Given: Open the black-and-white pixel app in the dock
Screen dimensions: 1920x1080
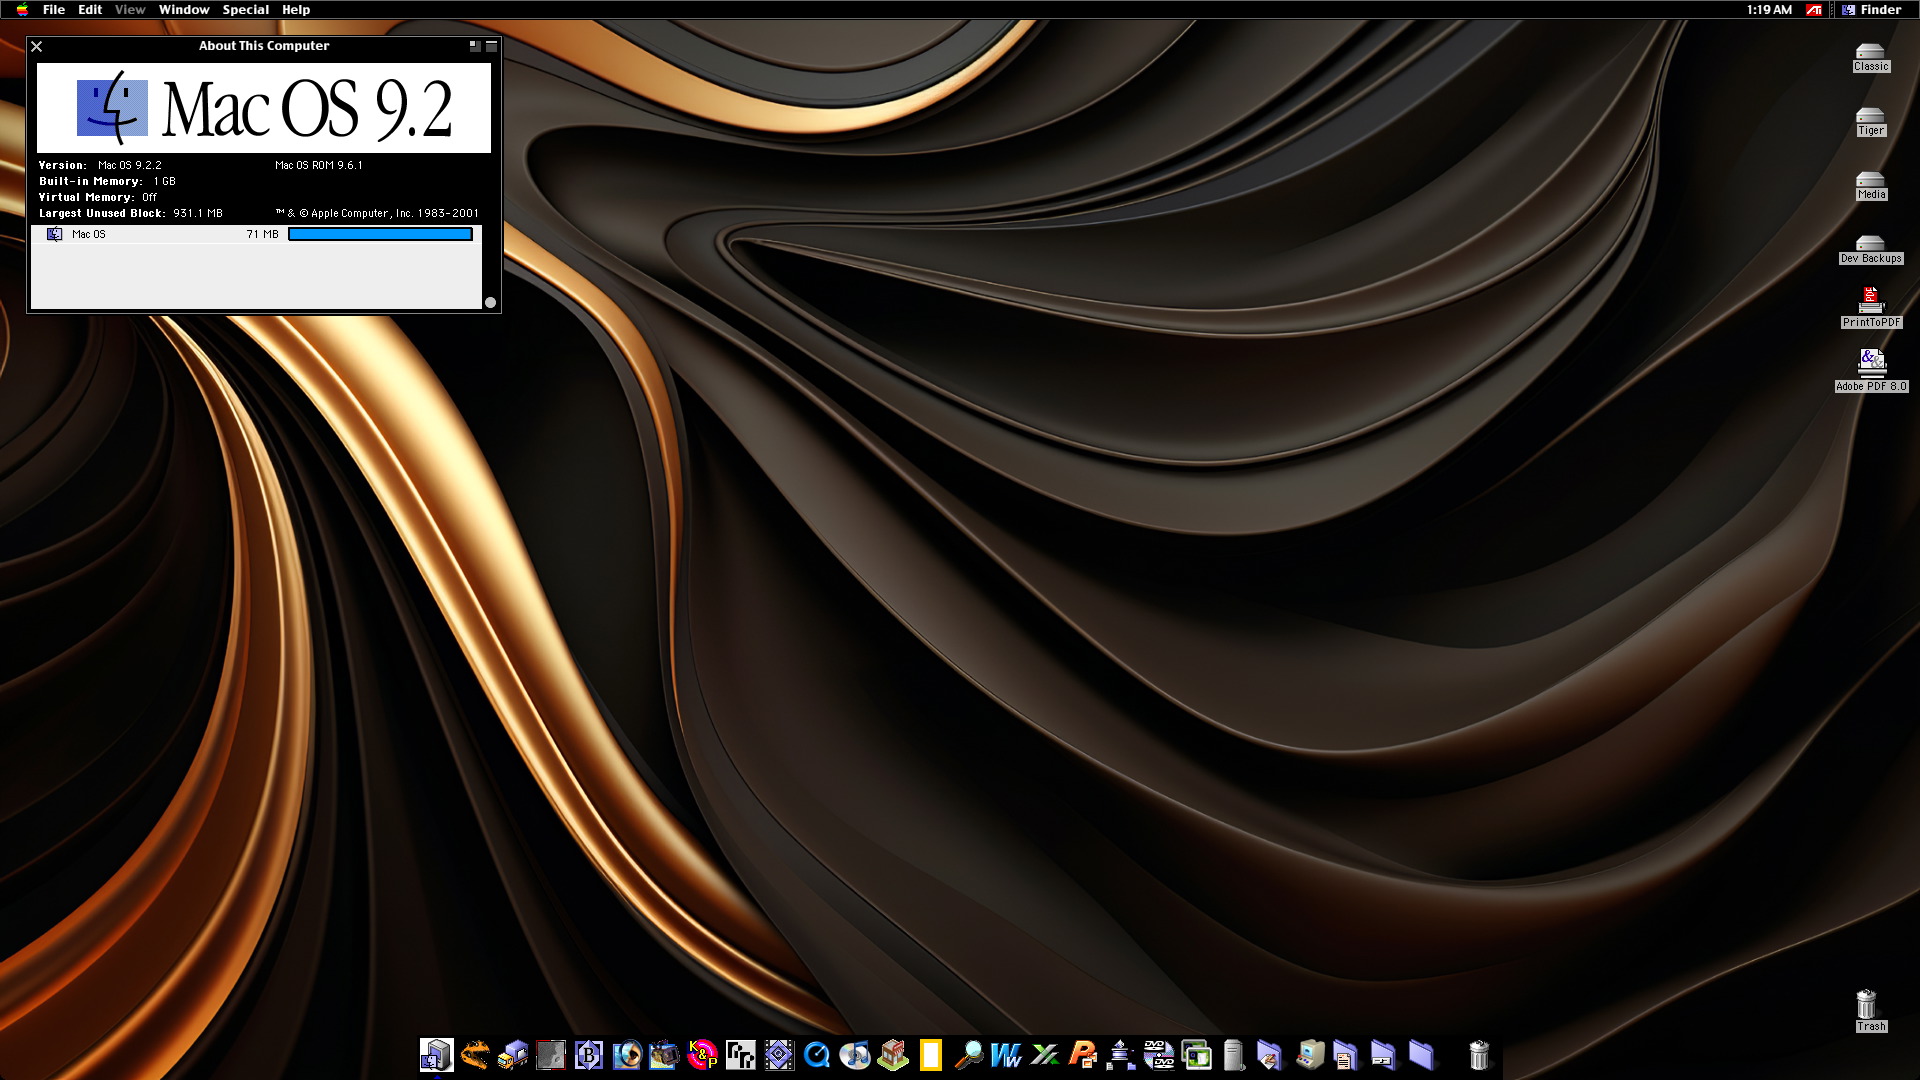Looking at the screenshot, I should (741, 1055).
